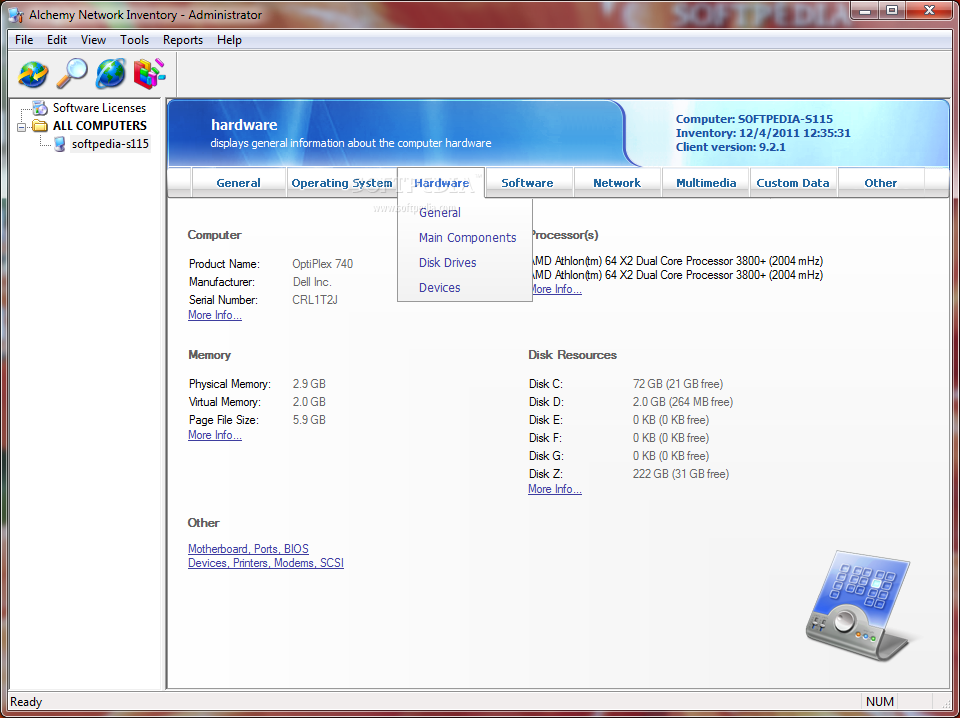Open the View menu
Viewport: 960px width, 718px height.
click(x=93, y=40)
